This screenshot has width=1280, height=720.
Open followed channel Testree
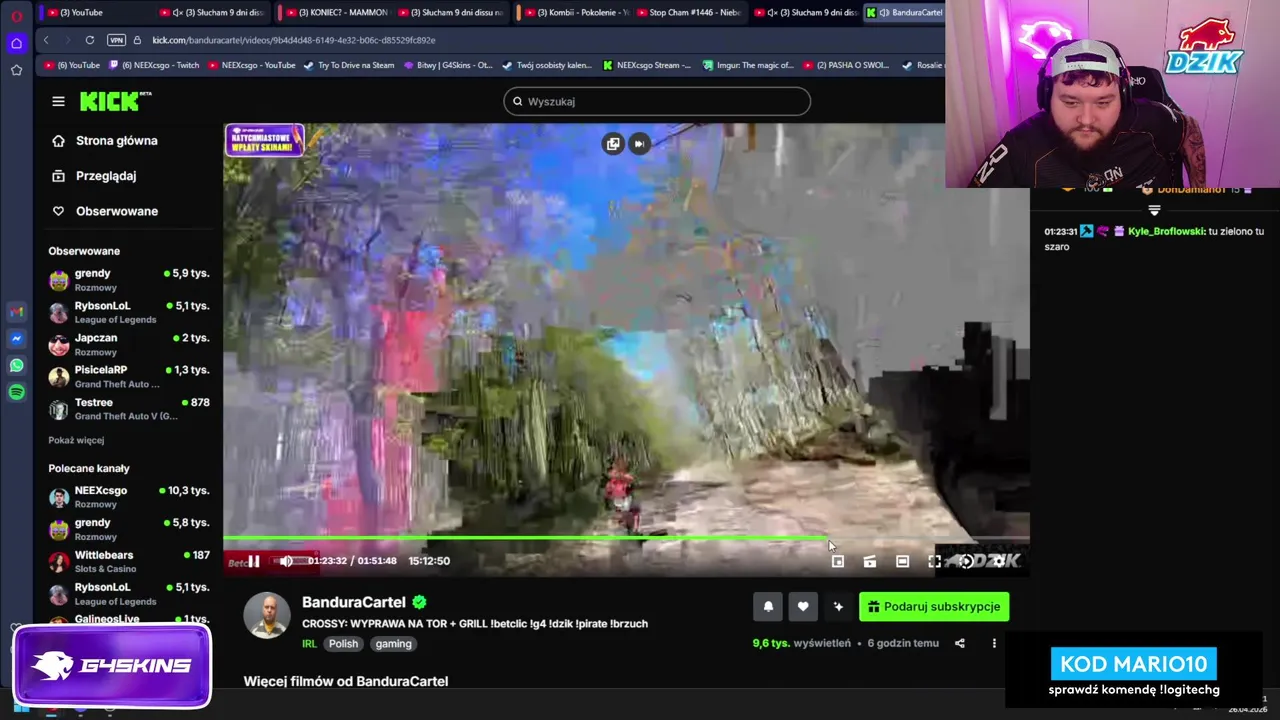pos(128,409)
